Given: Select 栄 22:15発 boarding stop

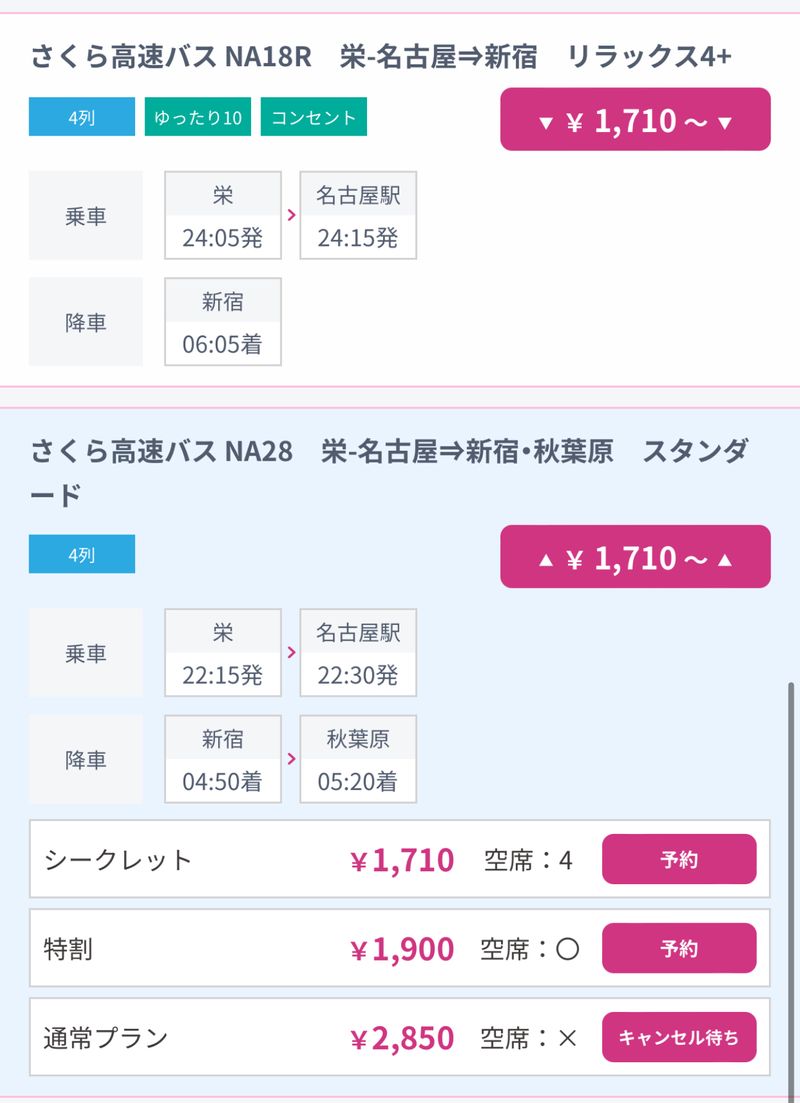Looking at the screenshot, I should tap(222, 653).
